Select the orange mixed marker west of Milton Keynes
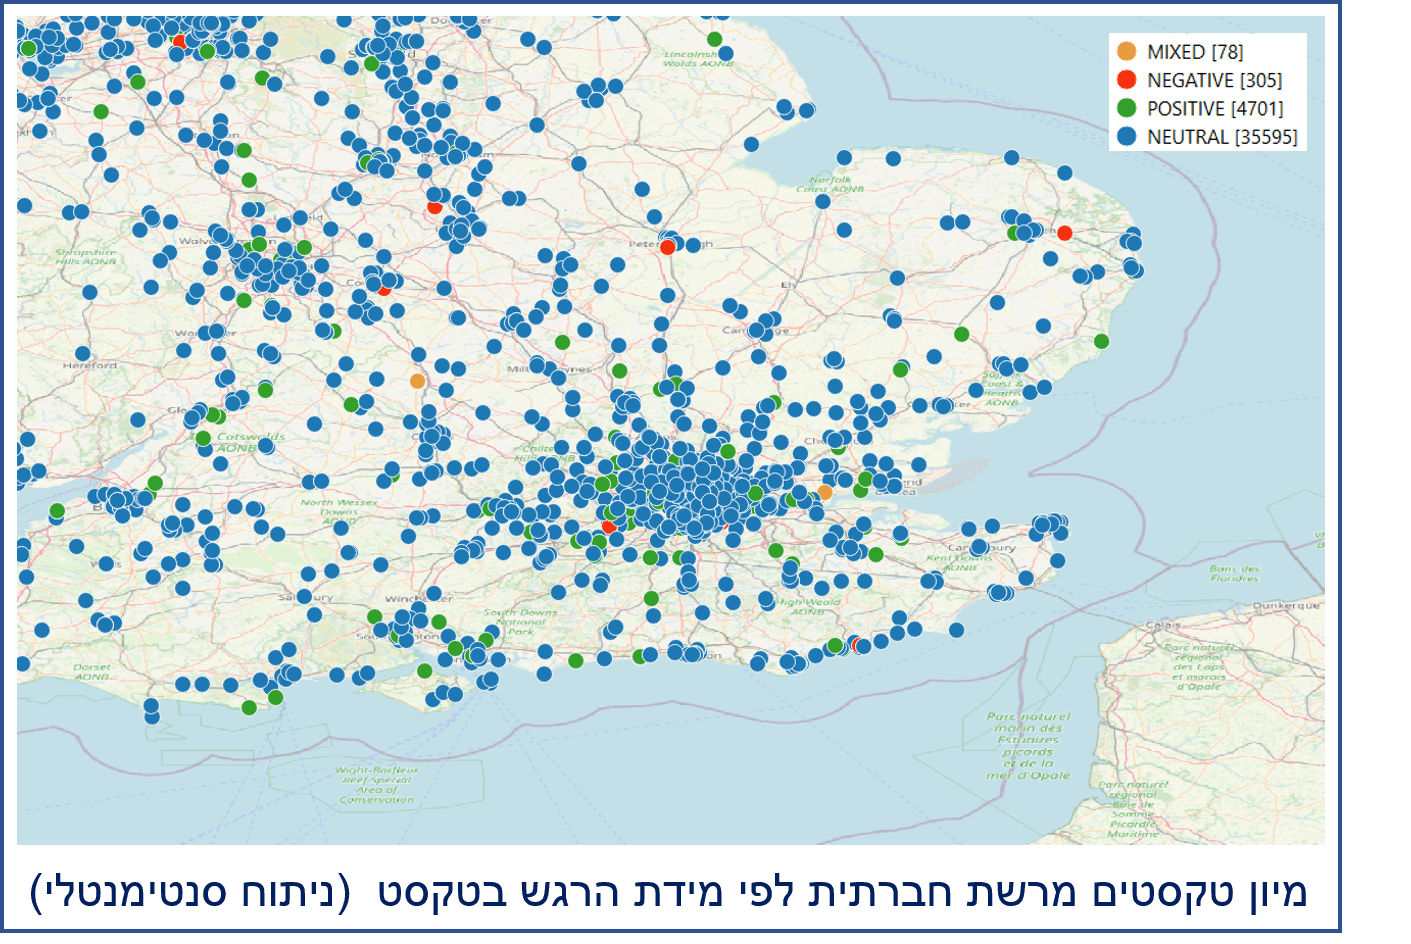Screen dimensions: 1411x944 [417, 381]
